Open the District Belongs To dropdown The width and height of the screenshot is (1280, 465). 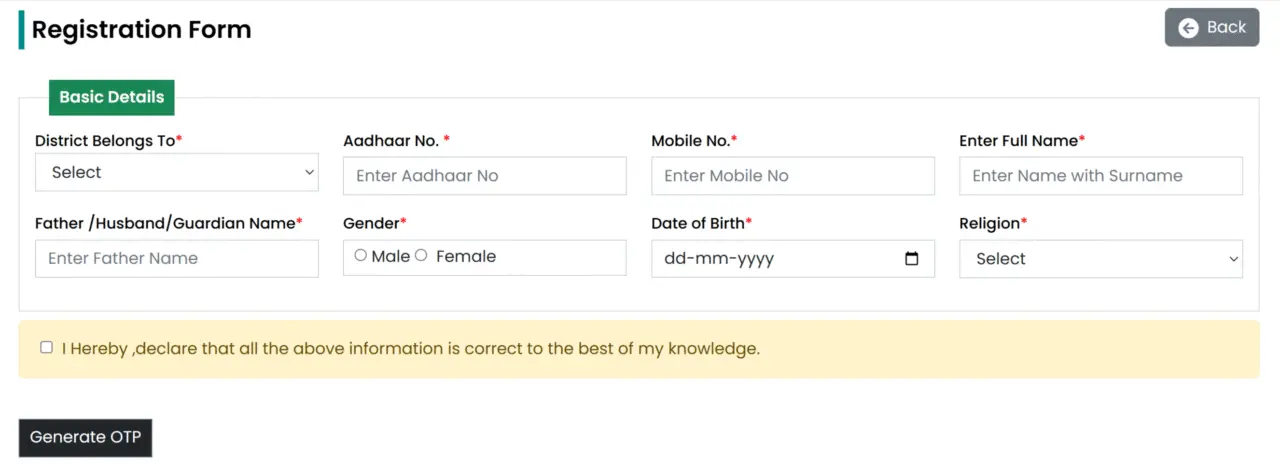[177, 172]
